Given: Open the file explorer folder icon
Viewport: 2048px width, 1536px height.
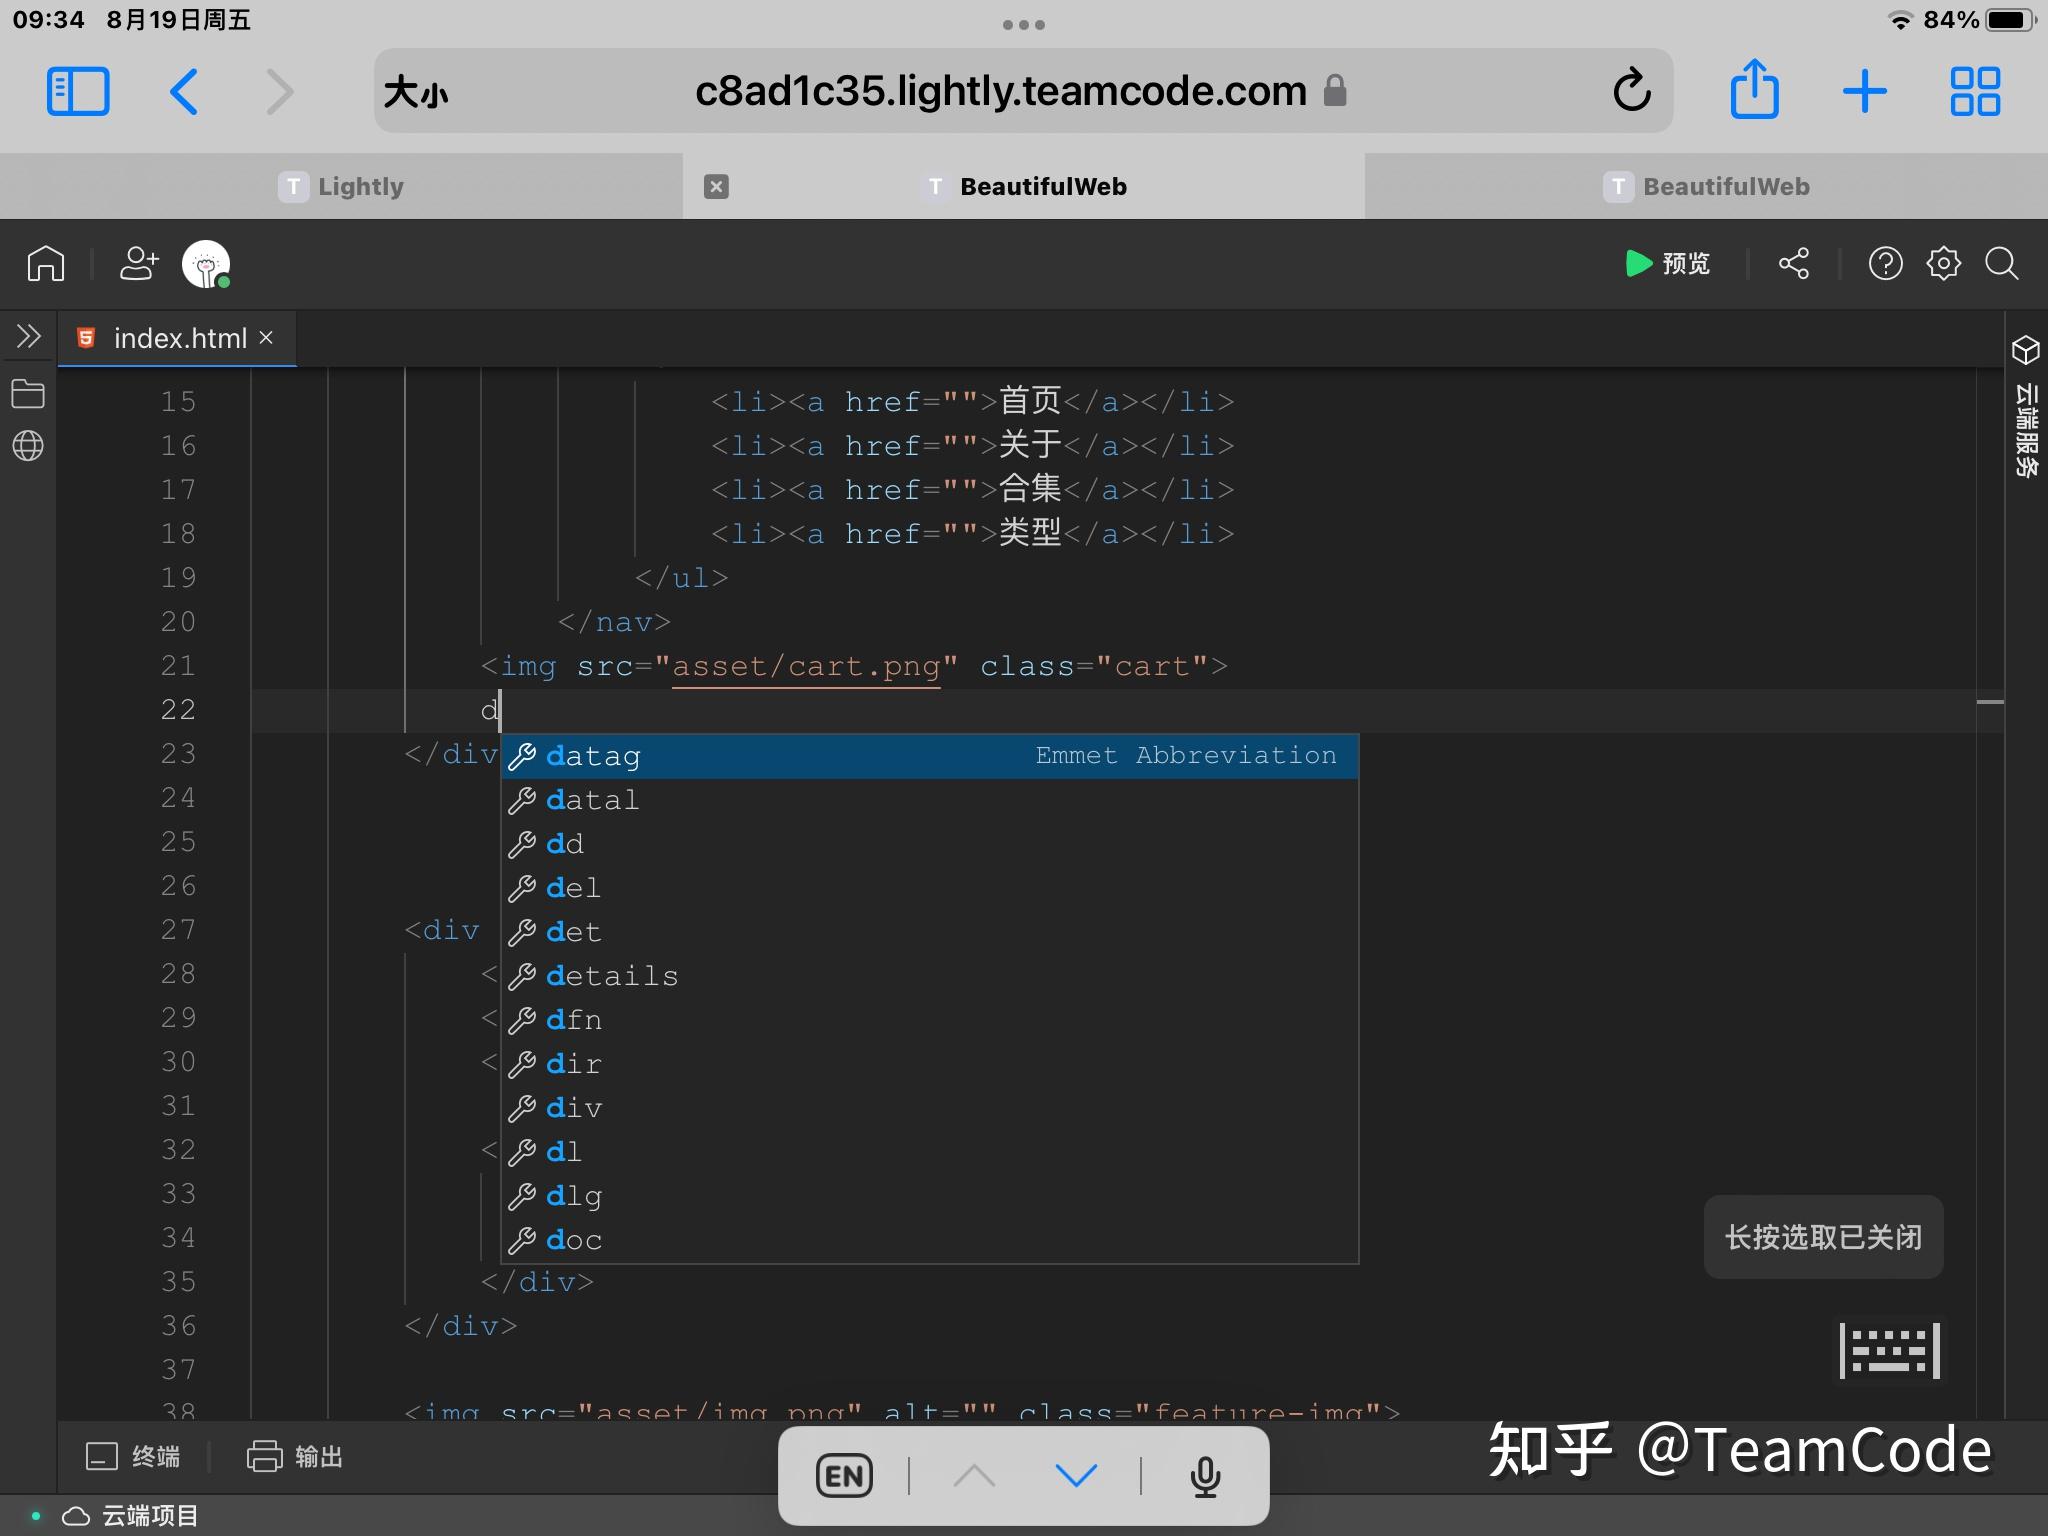Looking at the screenshot, I should 27,394.
